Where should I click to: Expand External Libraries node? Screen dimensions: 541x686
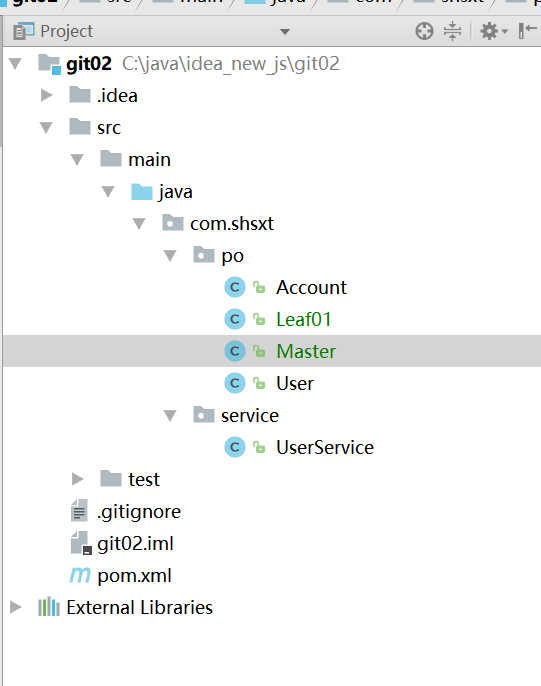pyautogui.click(x=16, y=607)
